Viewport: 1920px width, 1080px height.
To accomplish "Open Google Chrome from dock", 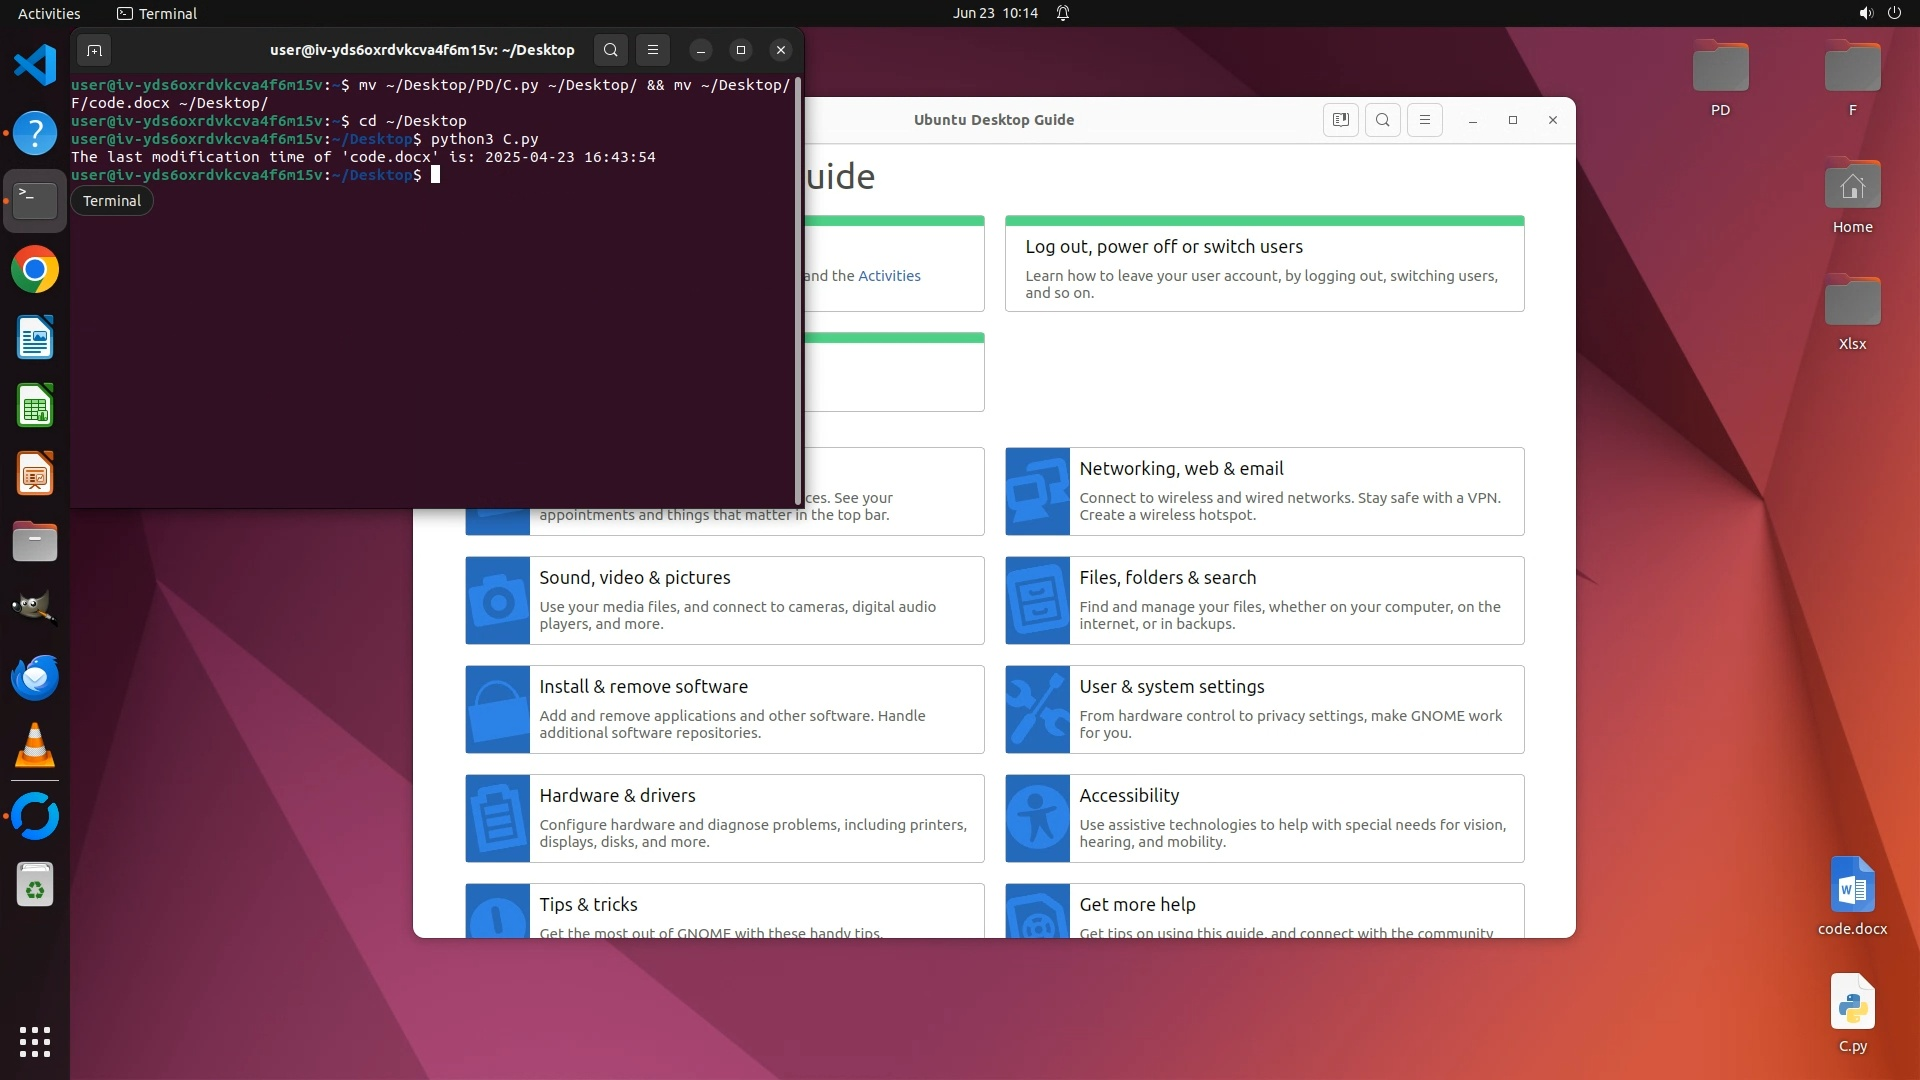I will pos(35,270).
